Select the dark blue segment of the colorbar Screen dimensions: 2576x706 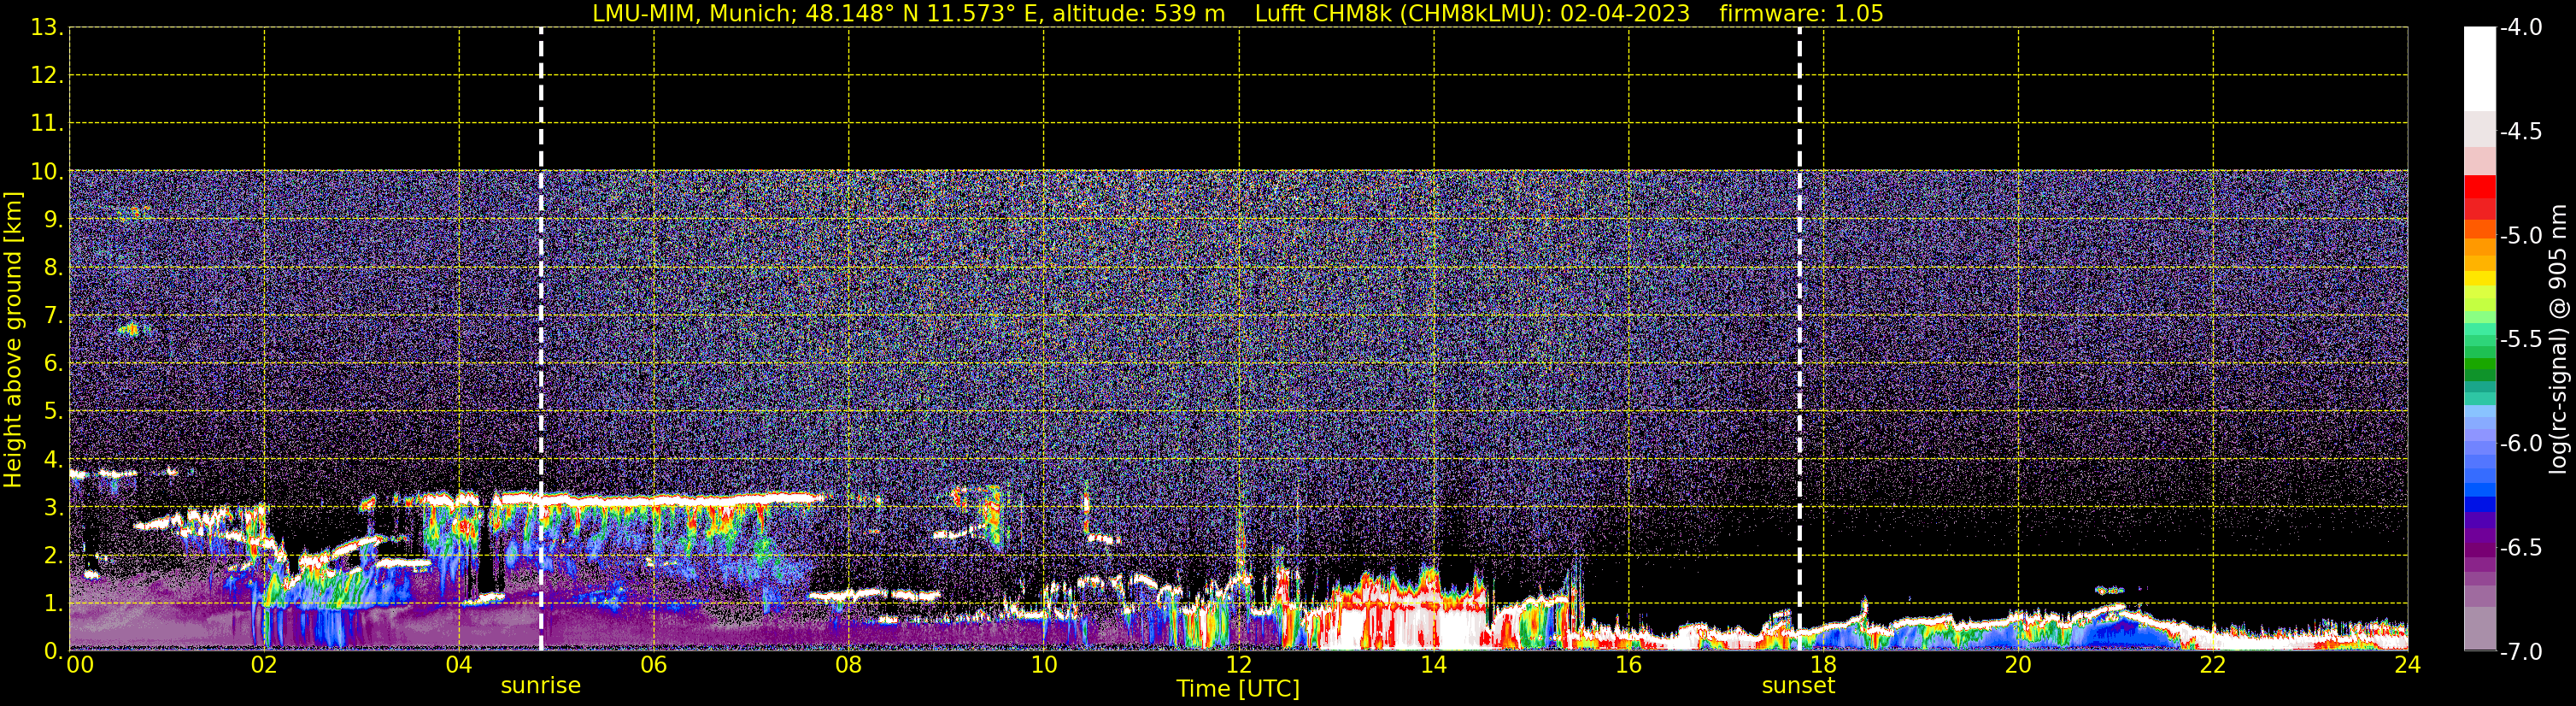[2479, 504]
